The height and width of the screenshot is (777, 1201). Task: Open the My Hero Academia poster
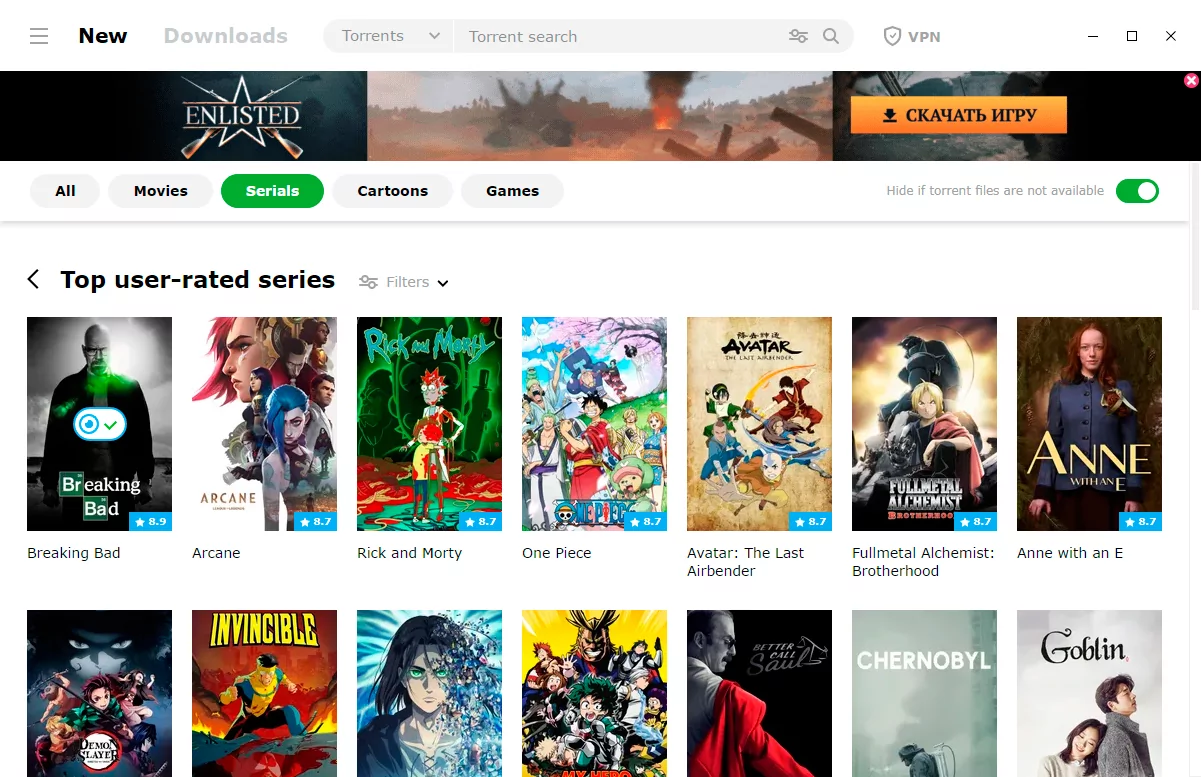point(594,693)
